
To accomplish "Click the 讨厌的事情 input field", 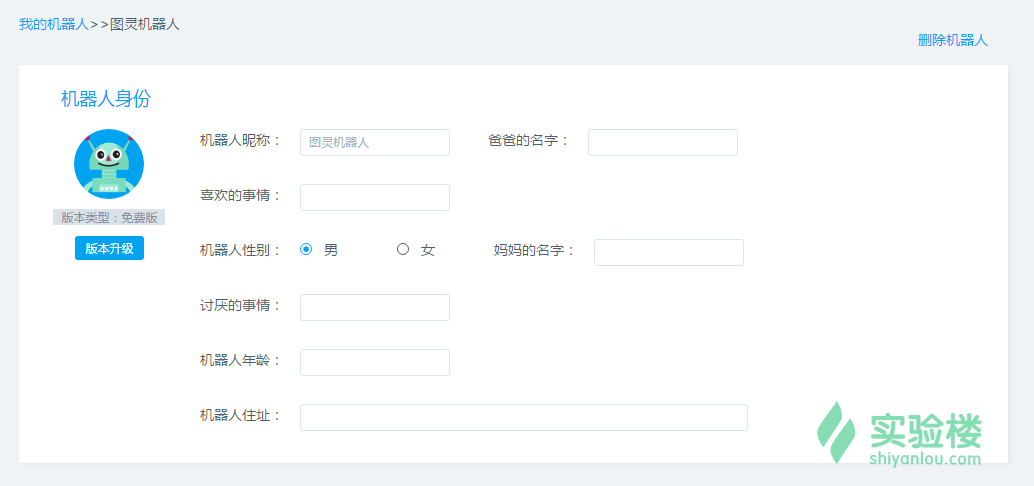I will (374, 308).
